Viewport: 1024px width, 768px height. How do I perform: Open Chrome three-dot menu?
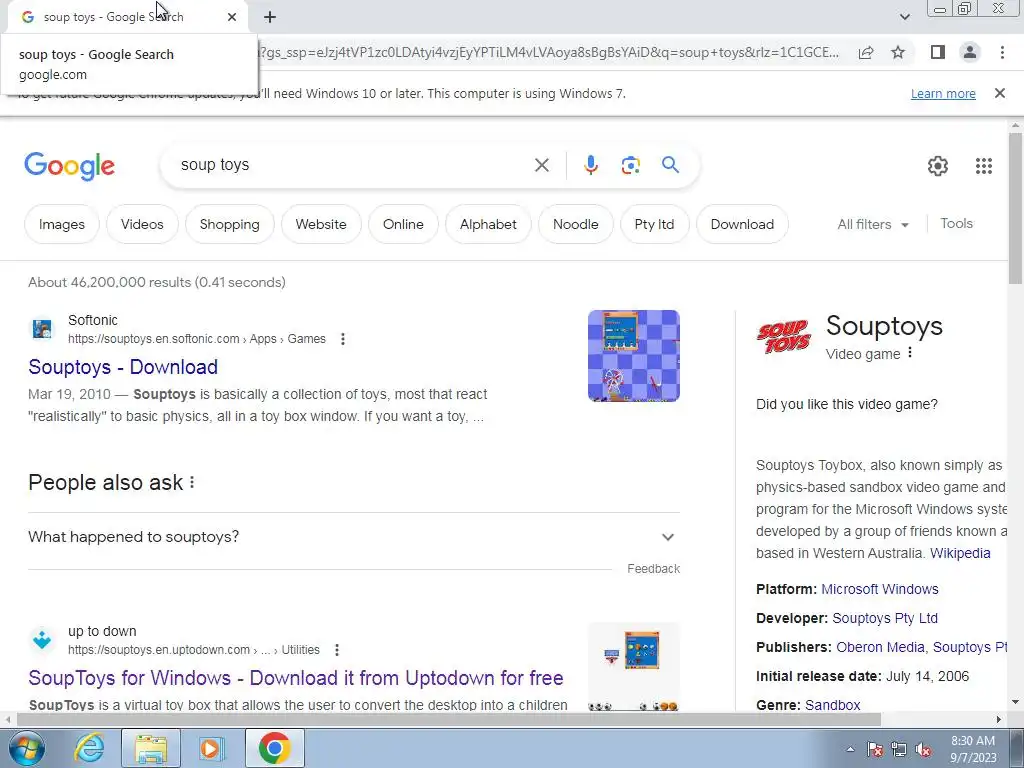coord(1002,52)
